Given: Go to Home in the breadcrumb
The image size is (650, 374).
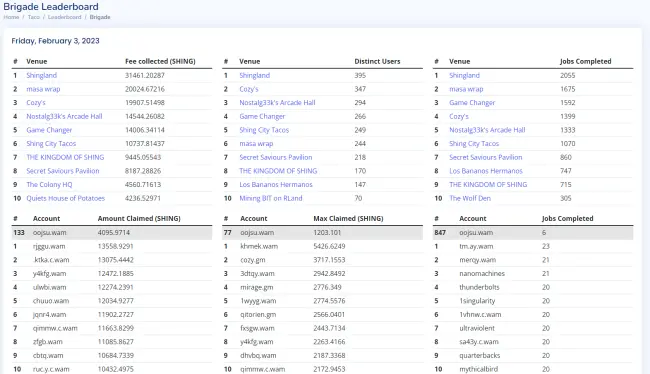Looking at the screenshot, I should click(x=11, y=17).
